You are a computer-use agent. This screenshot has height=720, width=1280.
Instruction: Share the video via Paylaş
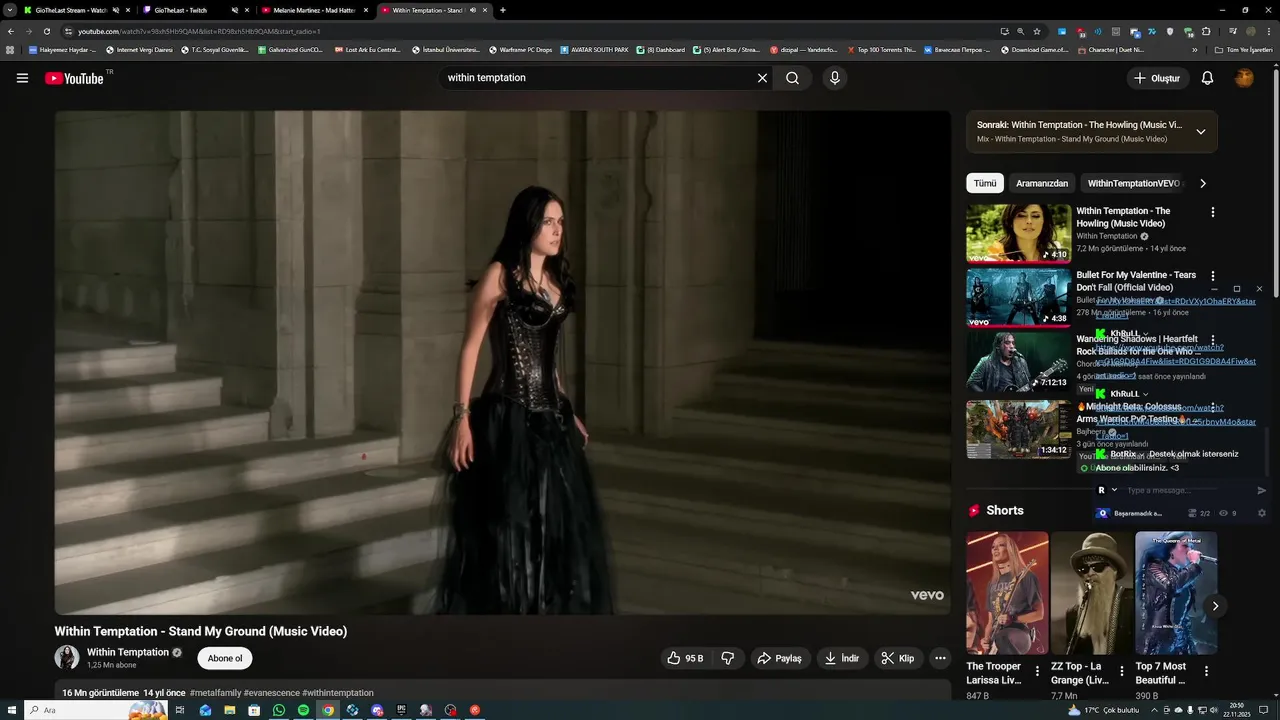tap(780, 658)
